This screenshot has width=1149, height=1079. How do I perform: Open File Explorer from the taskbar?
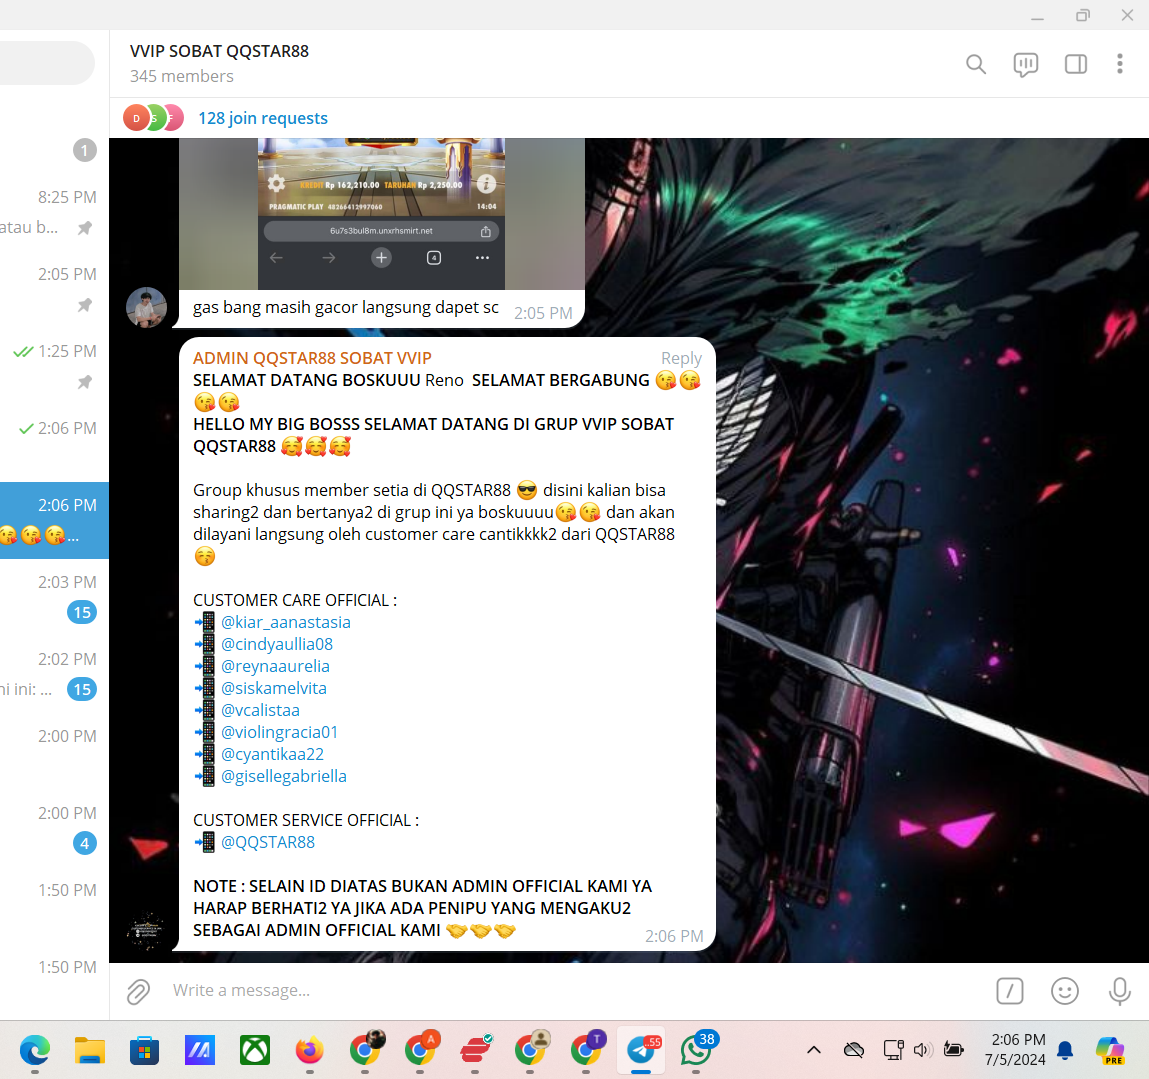coord(89,1050)
